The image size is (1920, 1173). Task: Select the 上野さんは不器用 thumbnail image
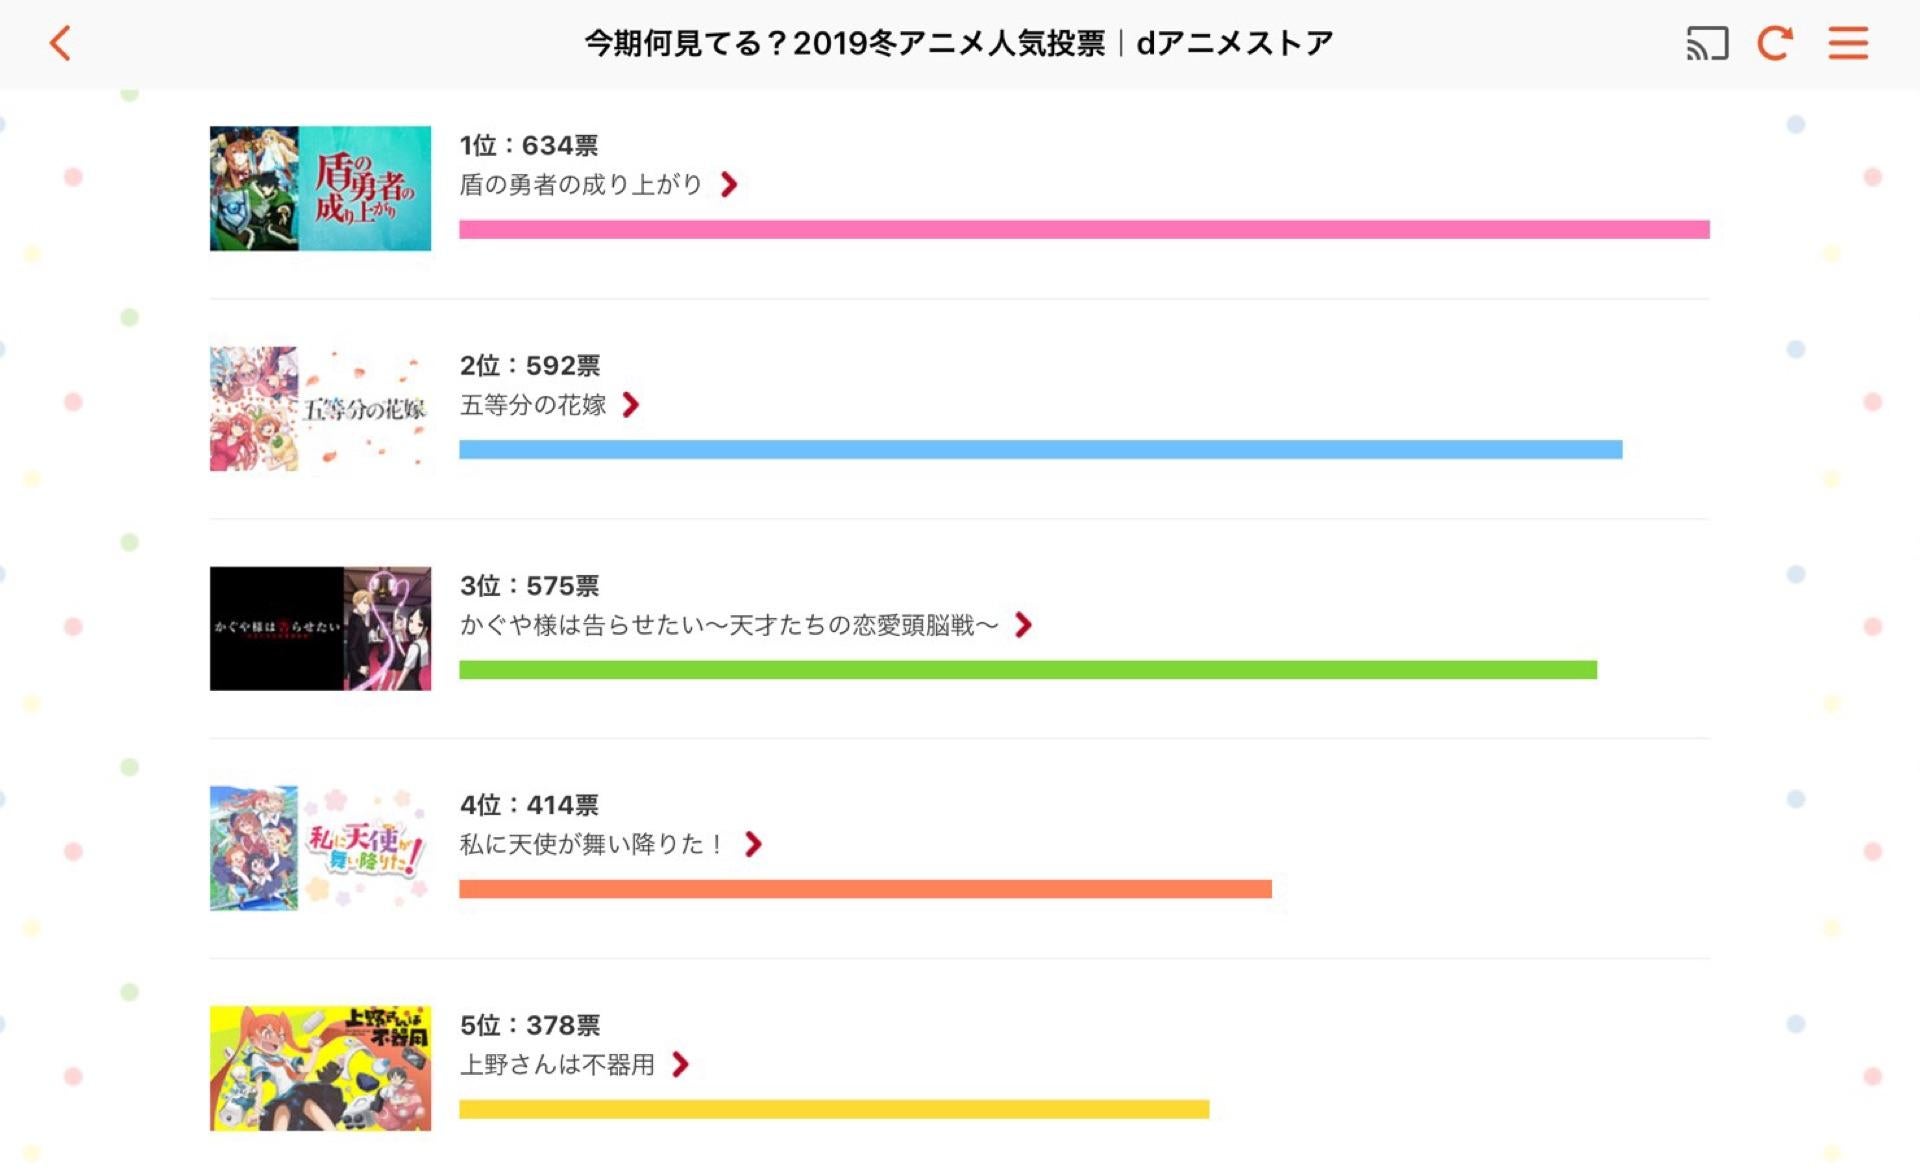tap(320, 1068)
